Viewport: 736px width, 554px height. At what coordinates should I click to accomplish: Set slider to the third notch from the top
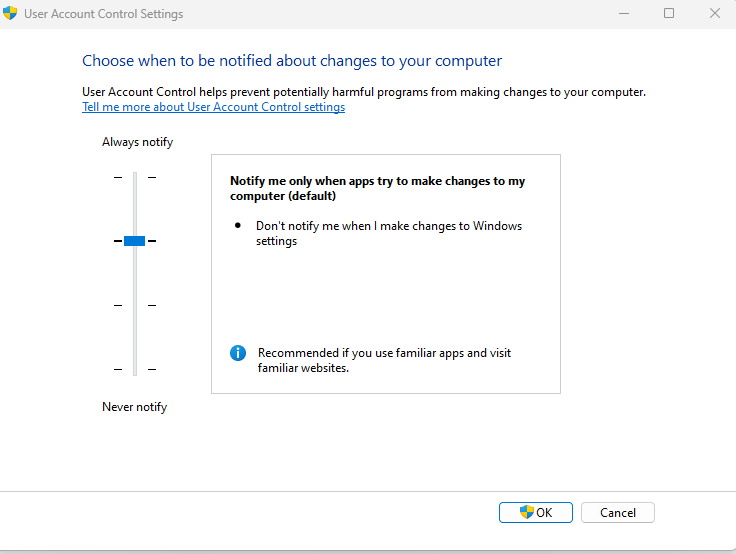pos(135,305)
